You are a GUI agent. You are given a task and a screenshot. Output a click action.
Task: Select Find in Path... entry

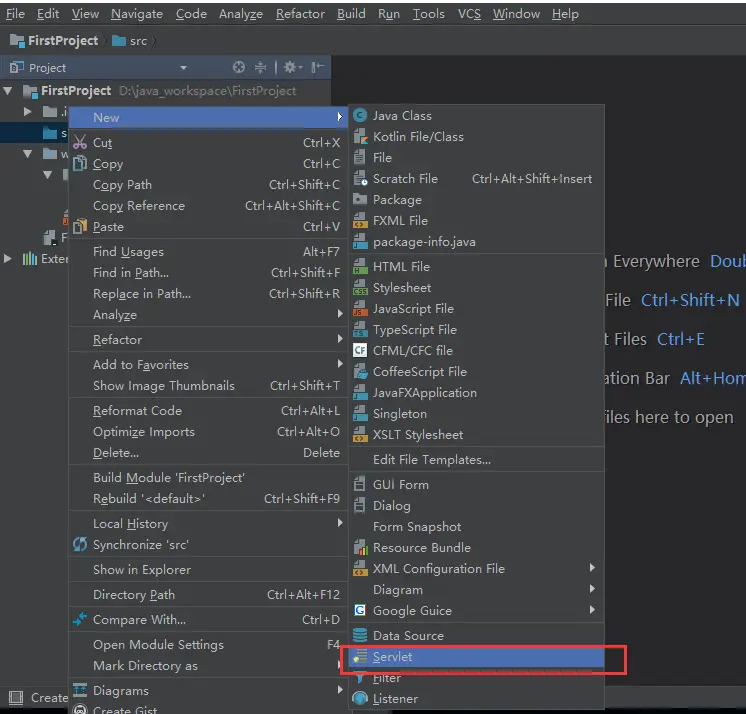click(x=208, y=273)
